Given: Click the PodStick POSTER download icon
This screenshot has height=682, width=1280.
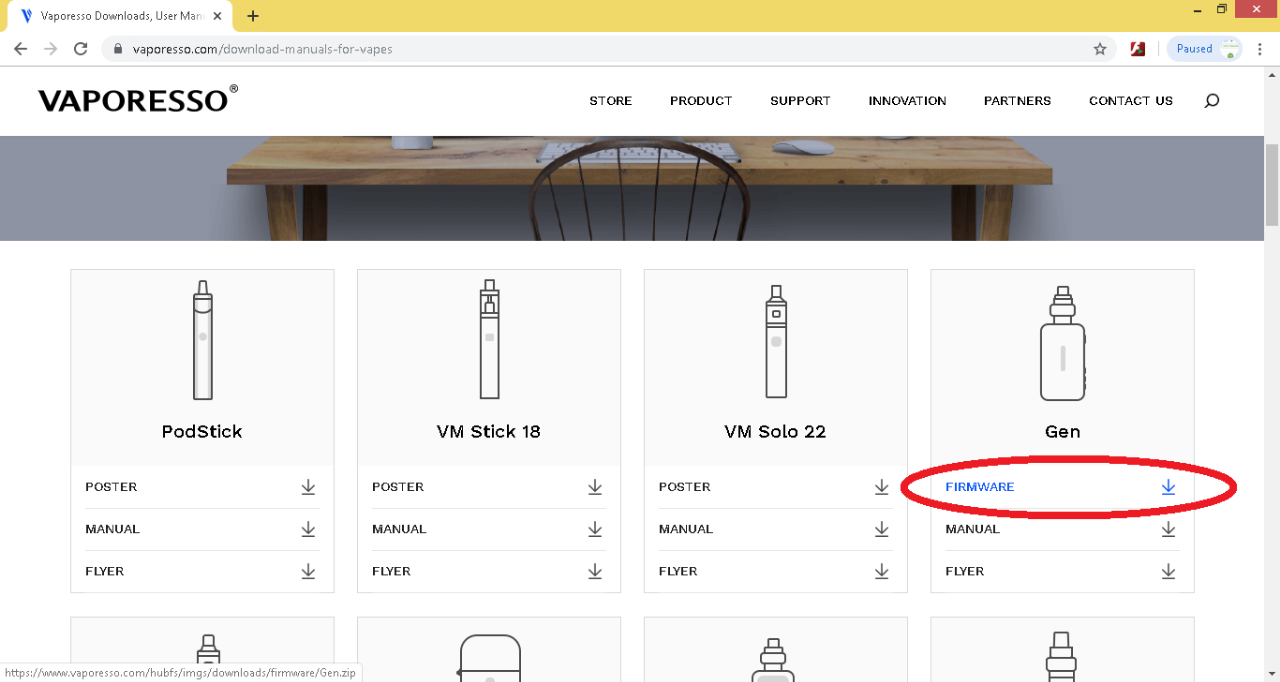Looking at the screenshot, I should [308, 487].
